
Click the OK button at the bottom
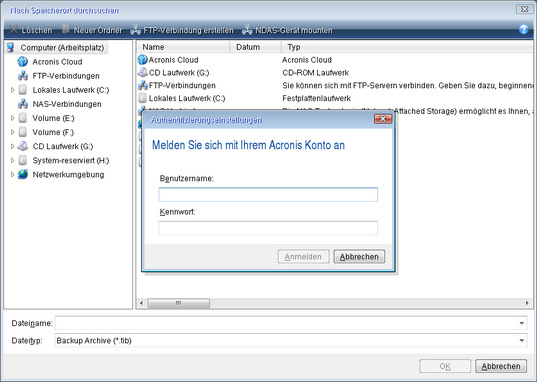[445, 366]
